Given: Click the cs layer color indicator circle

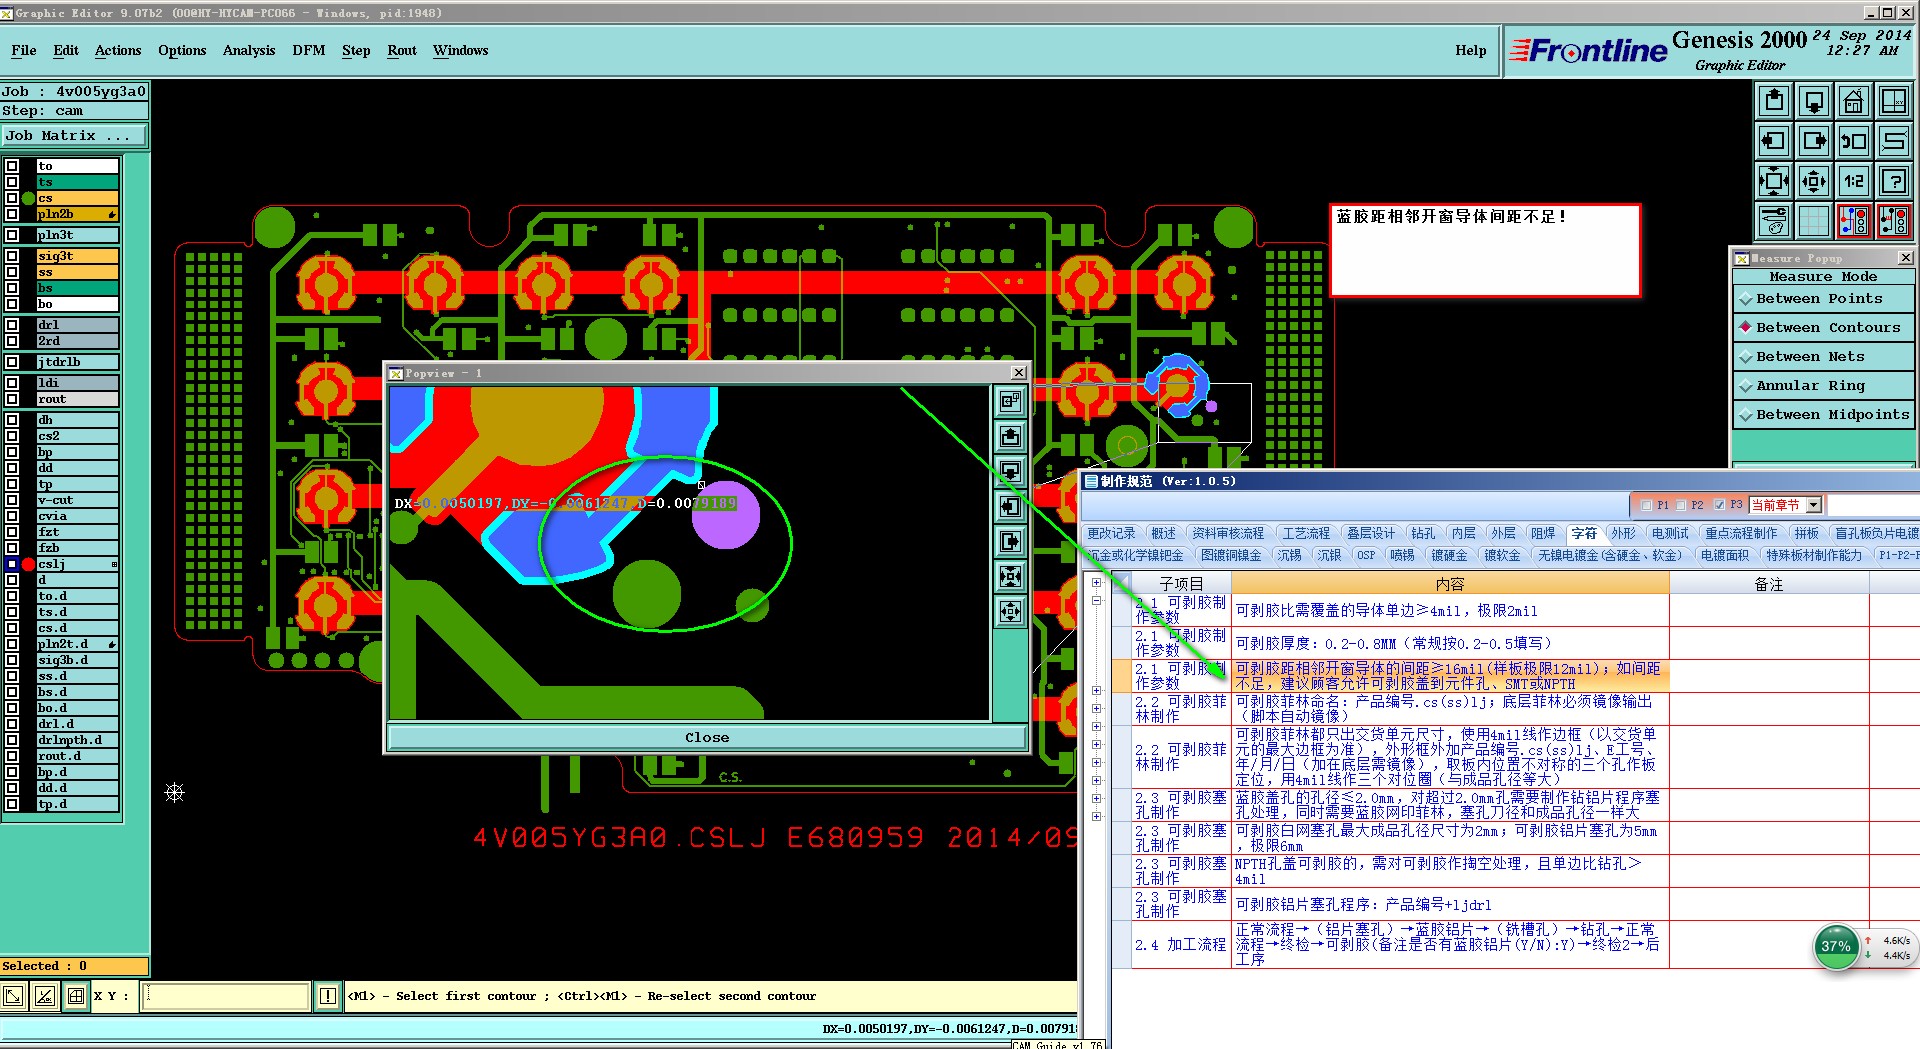Looking at the screenshot, I should 28,198.
